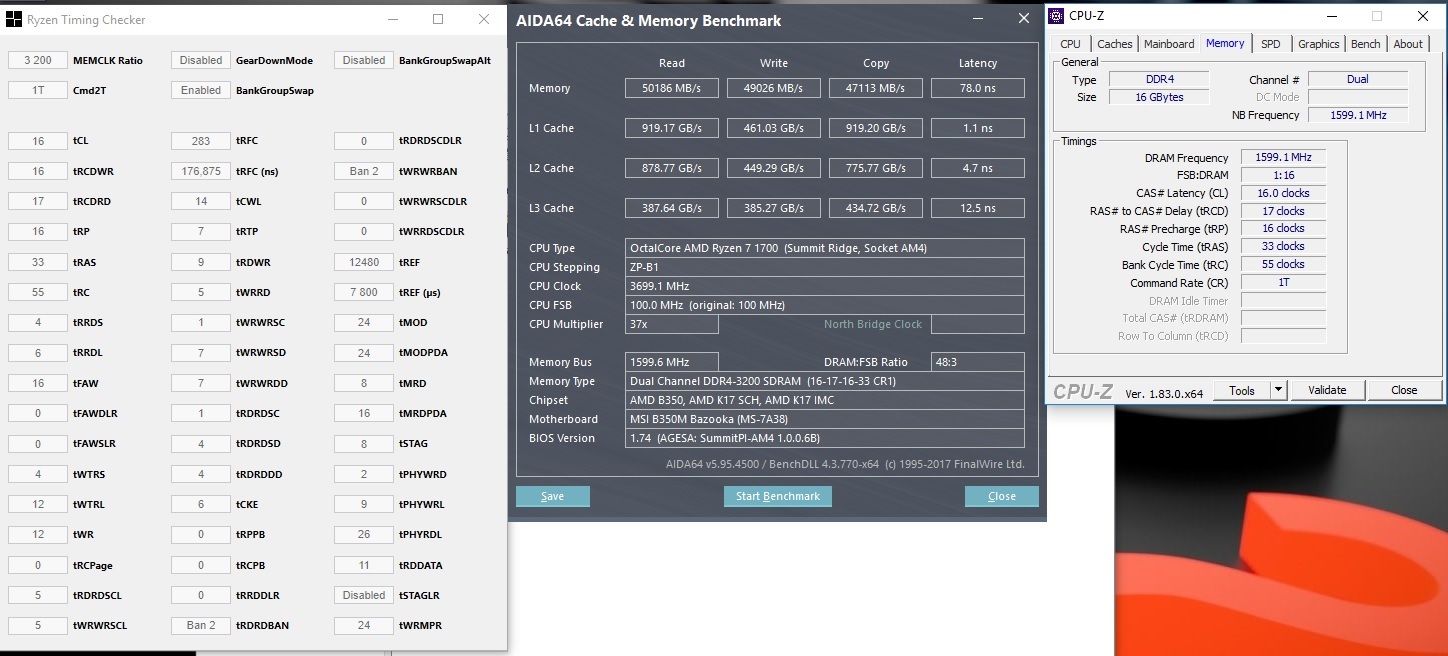Minimize the Ryzen Timing Checker window
Viewport: 1448px width, 656px height.
pos(392,19)
